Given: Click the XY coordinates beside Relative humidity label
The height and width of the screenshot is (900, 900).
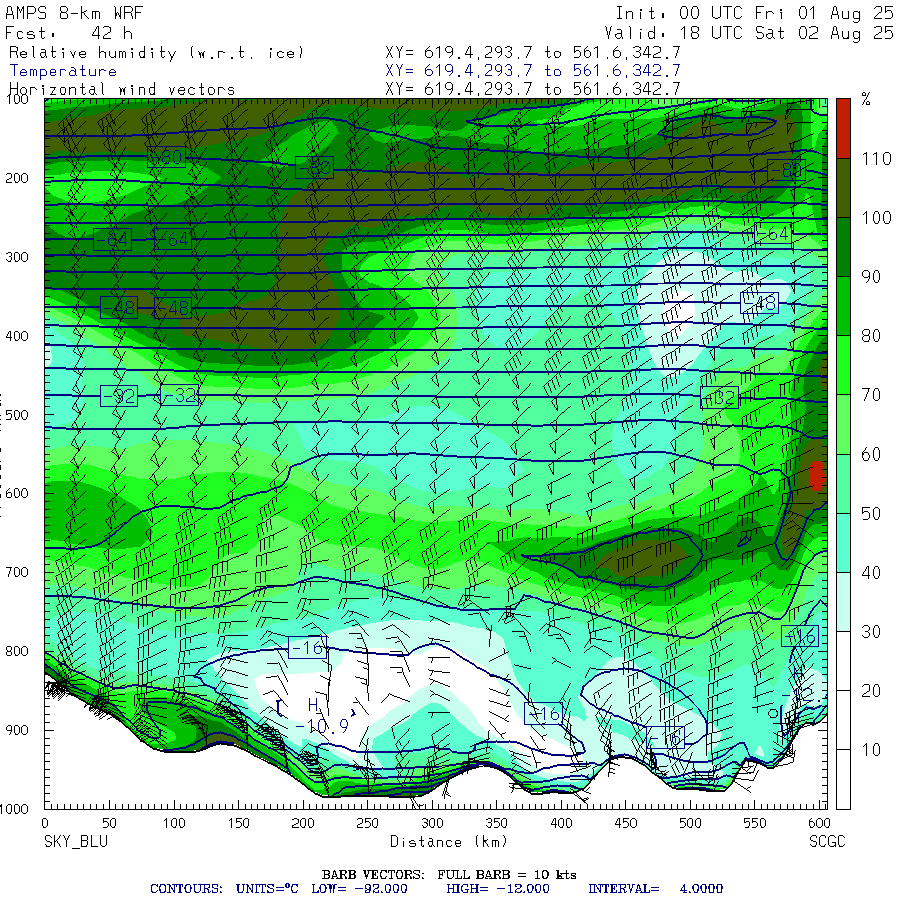Looking at the screenshot, I should click(x=533, y=53).
